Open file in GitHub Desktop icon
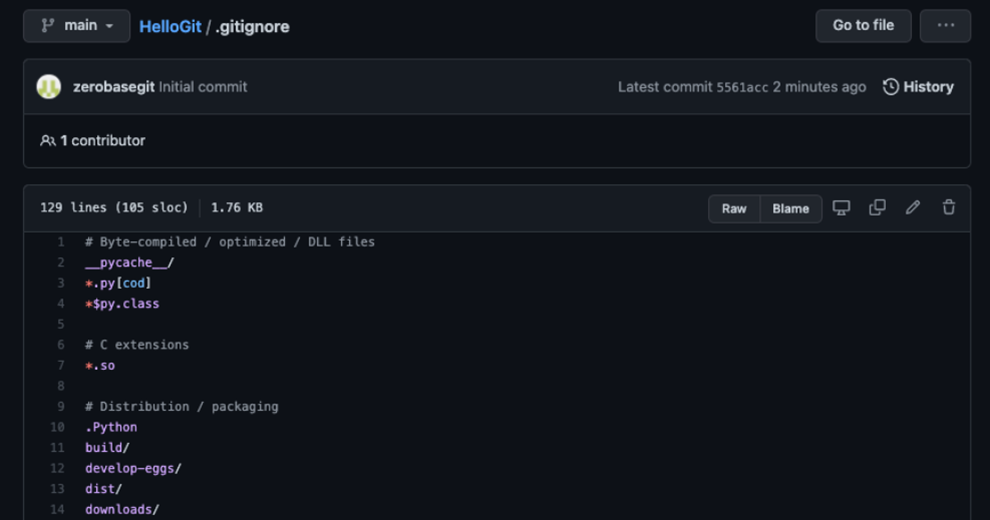Image resolution: width=990 pixels, height=520 pixels. [841, 208]
